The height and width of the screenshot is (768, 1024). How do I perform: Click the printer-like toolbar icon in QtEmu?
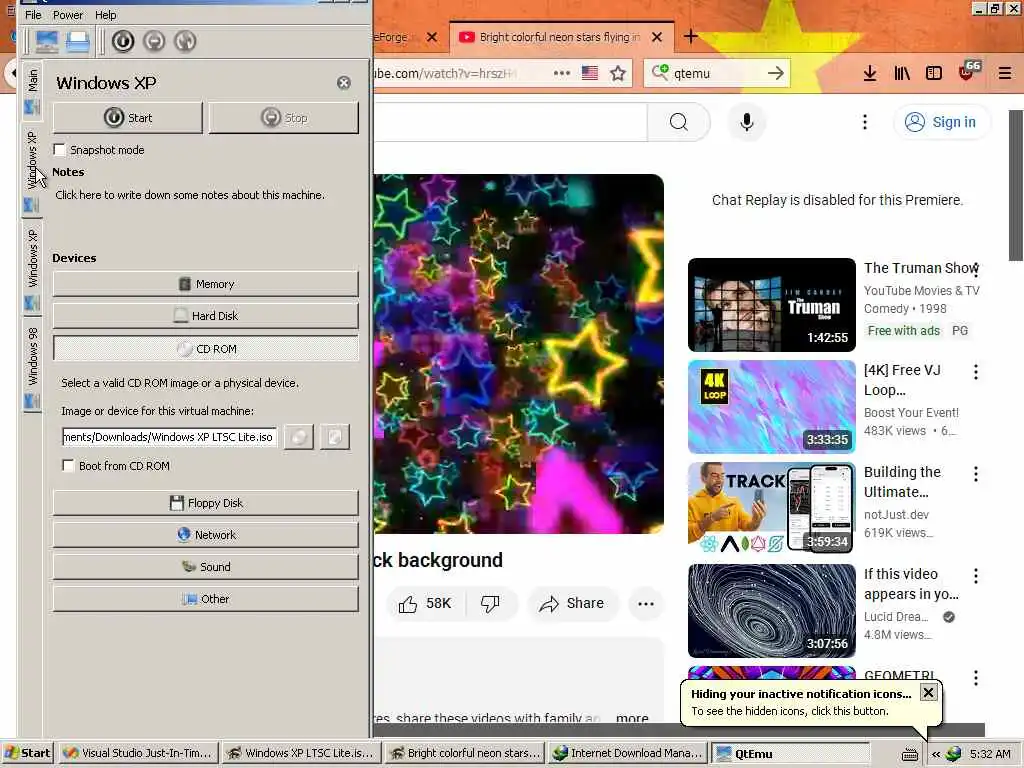click(78, 42)
